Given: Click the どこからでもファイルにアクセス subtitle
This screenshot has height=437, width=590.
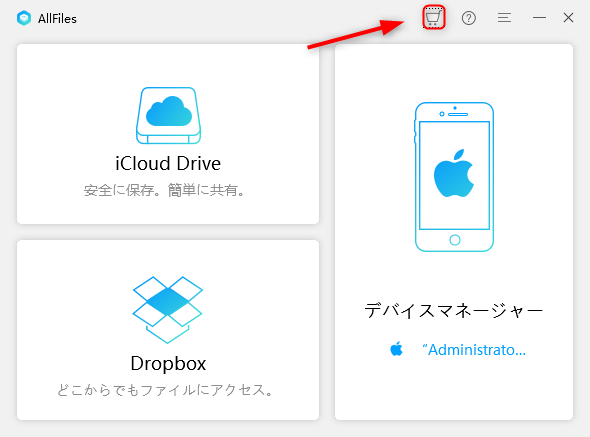Looking at the screenshot, I should (x=165, y=390).
